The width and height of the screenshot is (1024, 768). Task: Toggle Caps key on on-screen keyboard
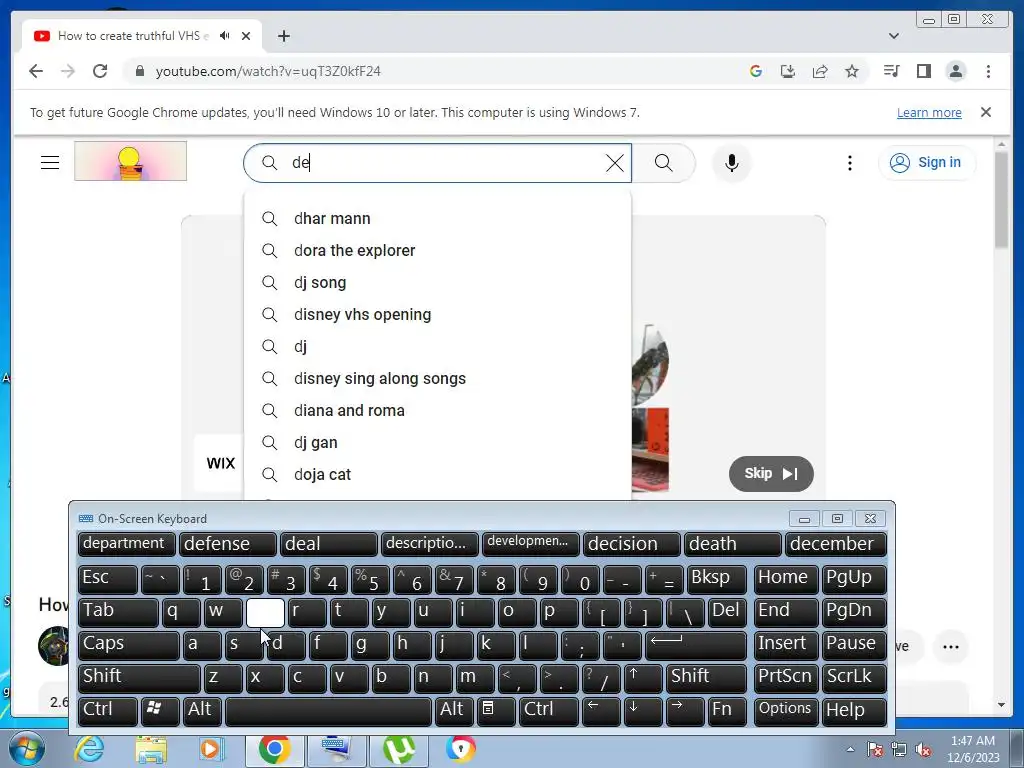click(128, 644)
